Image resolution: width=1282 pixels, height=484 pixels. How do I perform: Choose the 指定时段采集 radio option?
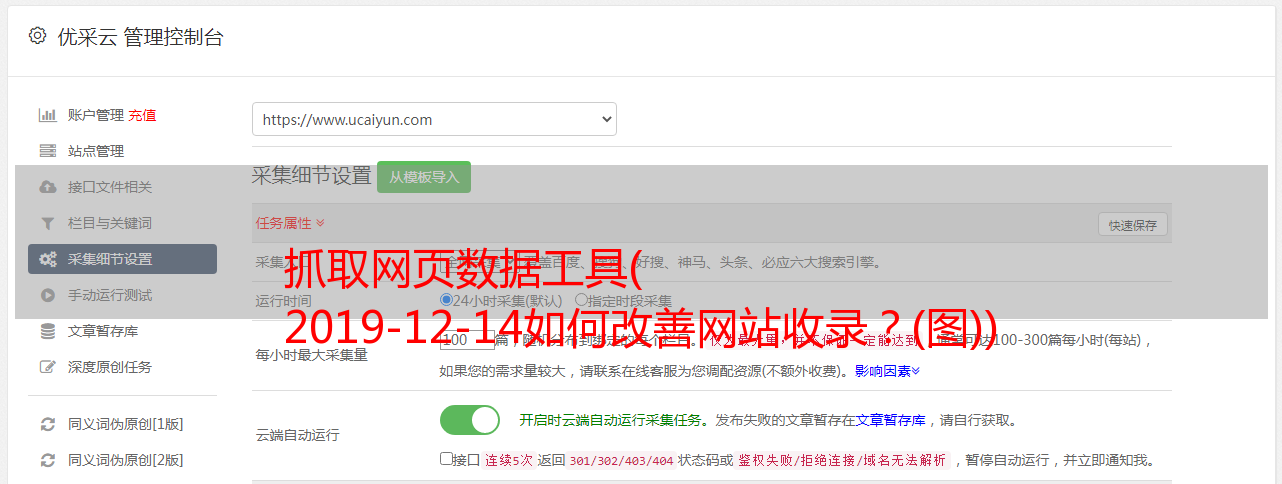[x=581, y=300]
